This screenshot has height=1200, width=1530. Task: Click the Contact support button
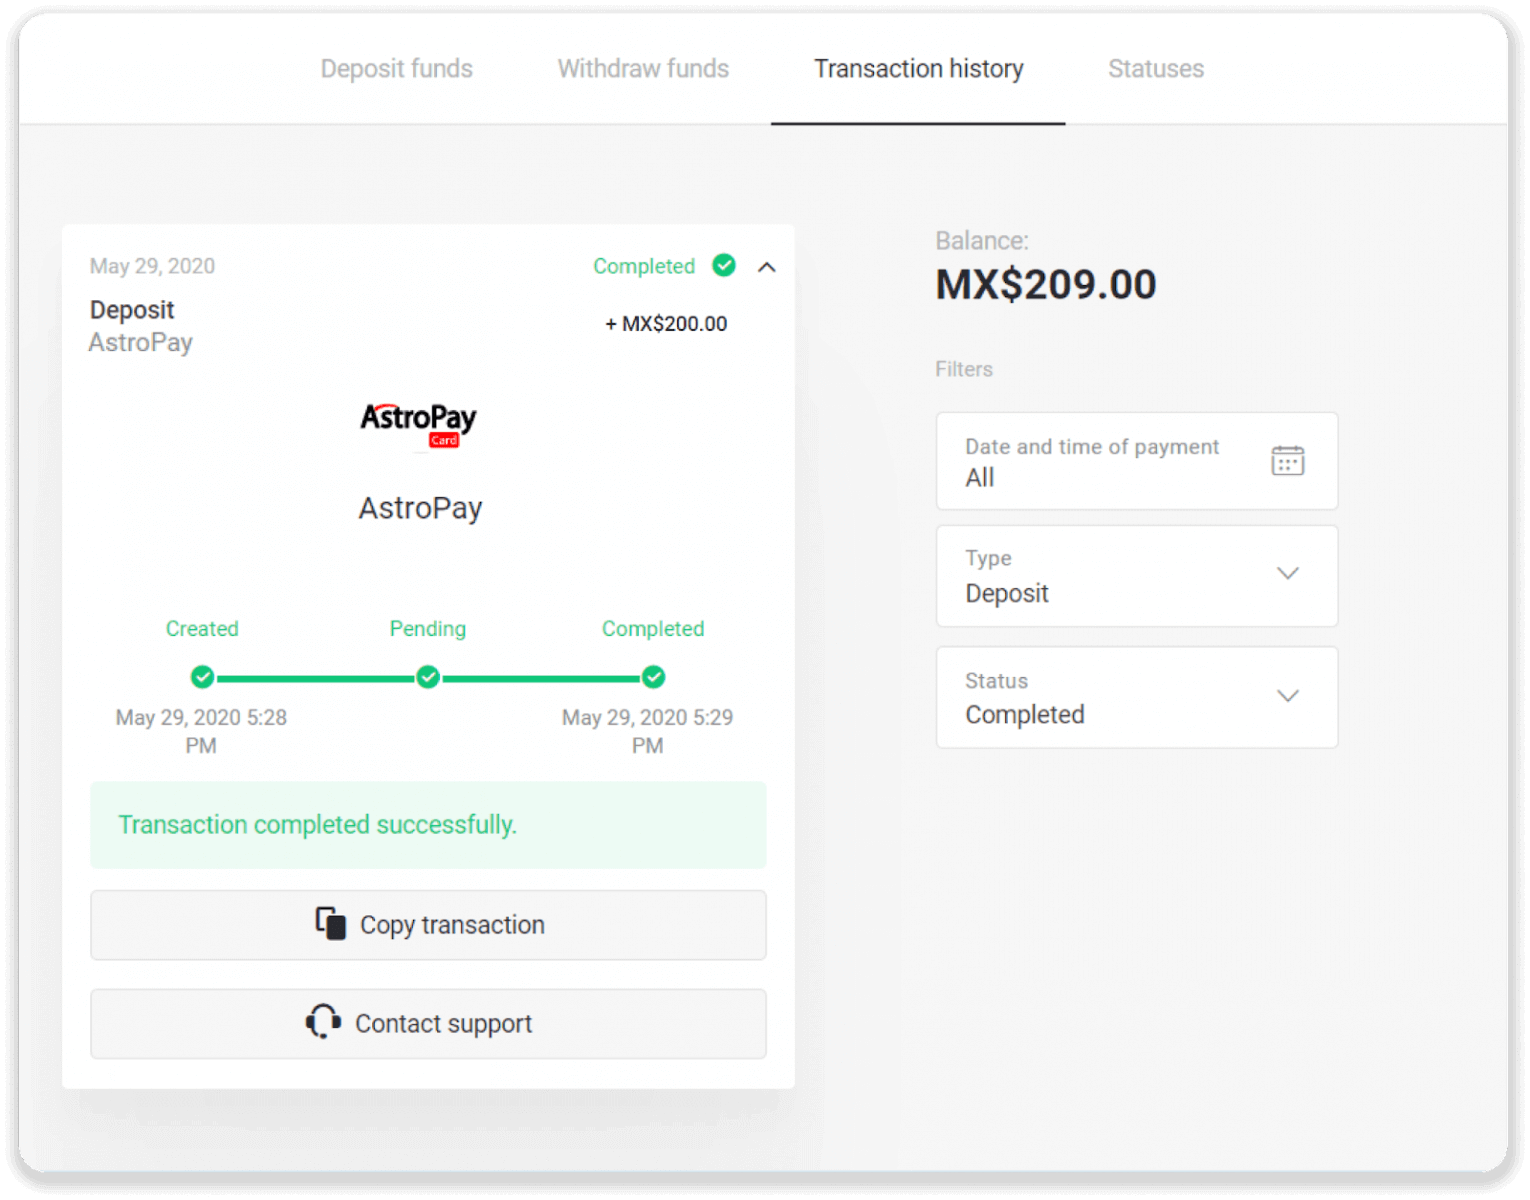[x=428, y=1023]
